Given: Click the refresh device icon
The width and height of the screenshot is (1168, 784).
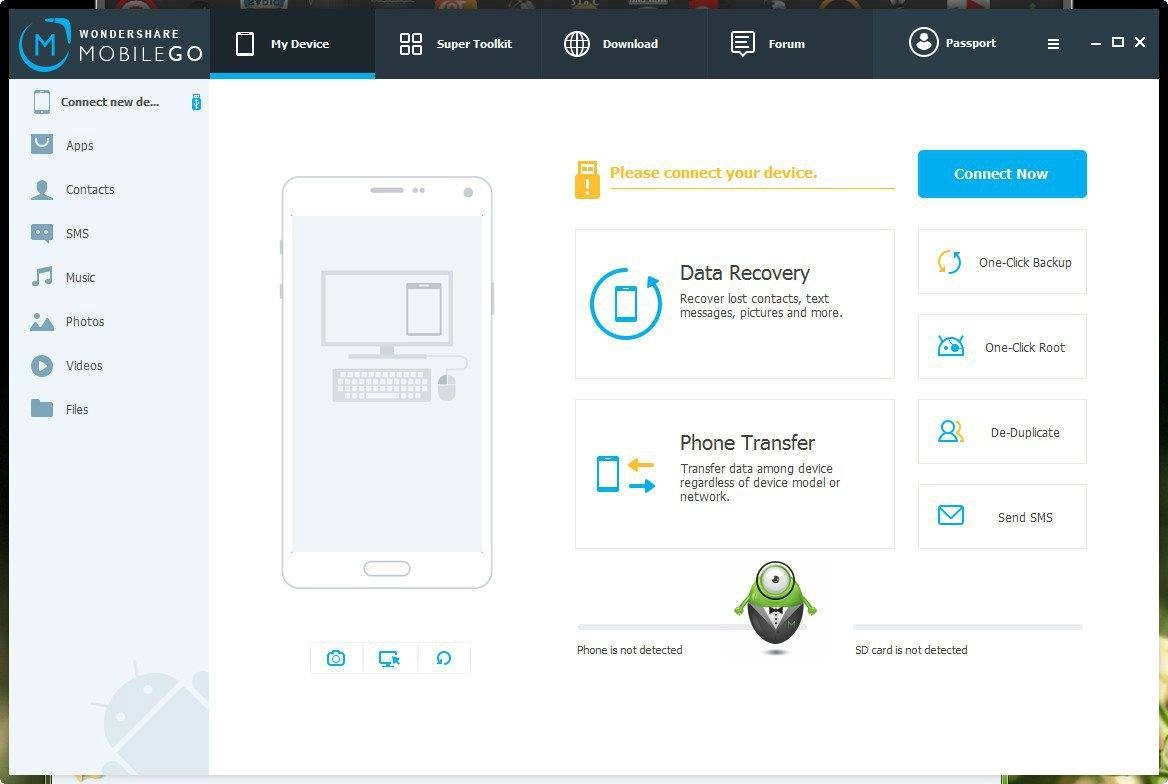Looking at the screenshot, I should tap(444, 658).
